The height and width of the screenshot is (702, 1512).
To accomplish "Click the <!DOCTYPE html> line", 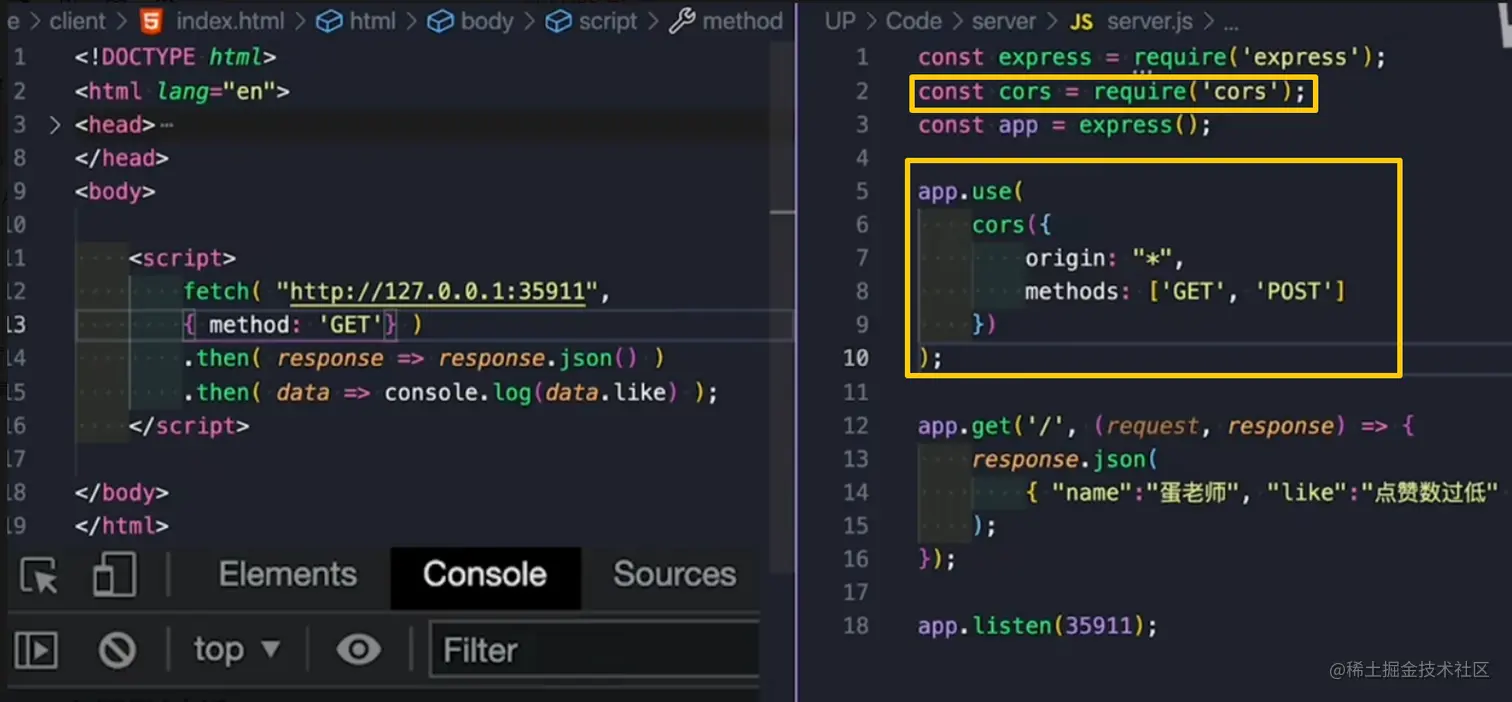I will 175,58.
